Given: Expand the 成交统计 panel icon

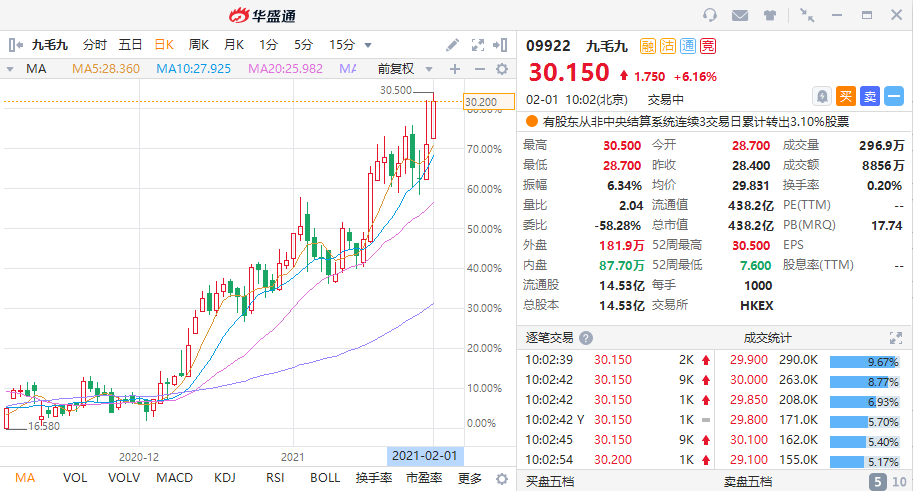Looking at the screenshot, I should pyautogui.click(x=896, y=338).
